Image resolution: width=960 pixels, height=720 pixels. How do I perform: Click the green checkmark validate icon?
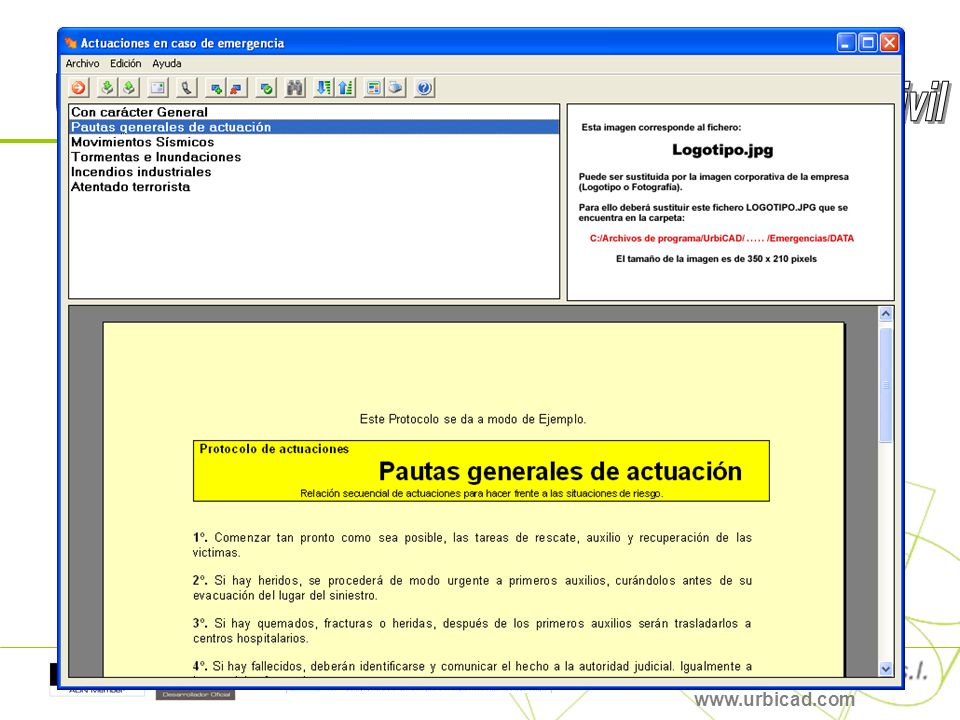[x=266, y=88]
